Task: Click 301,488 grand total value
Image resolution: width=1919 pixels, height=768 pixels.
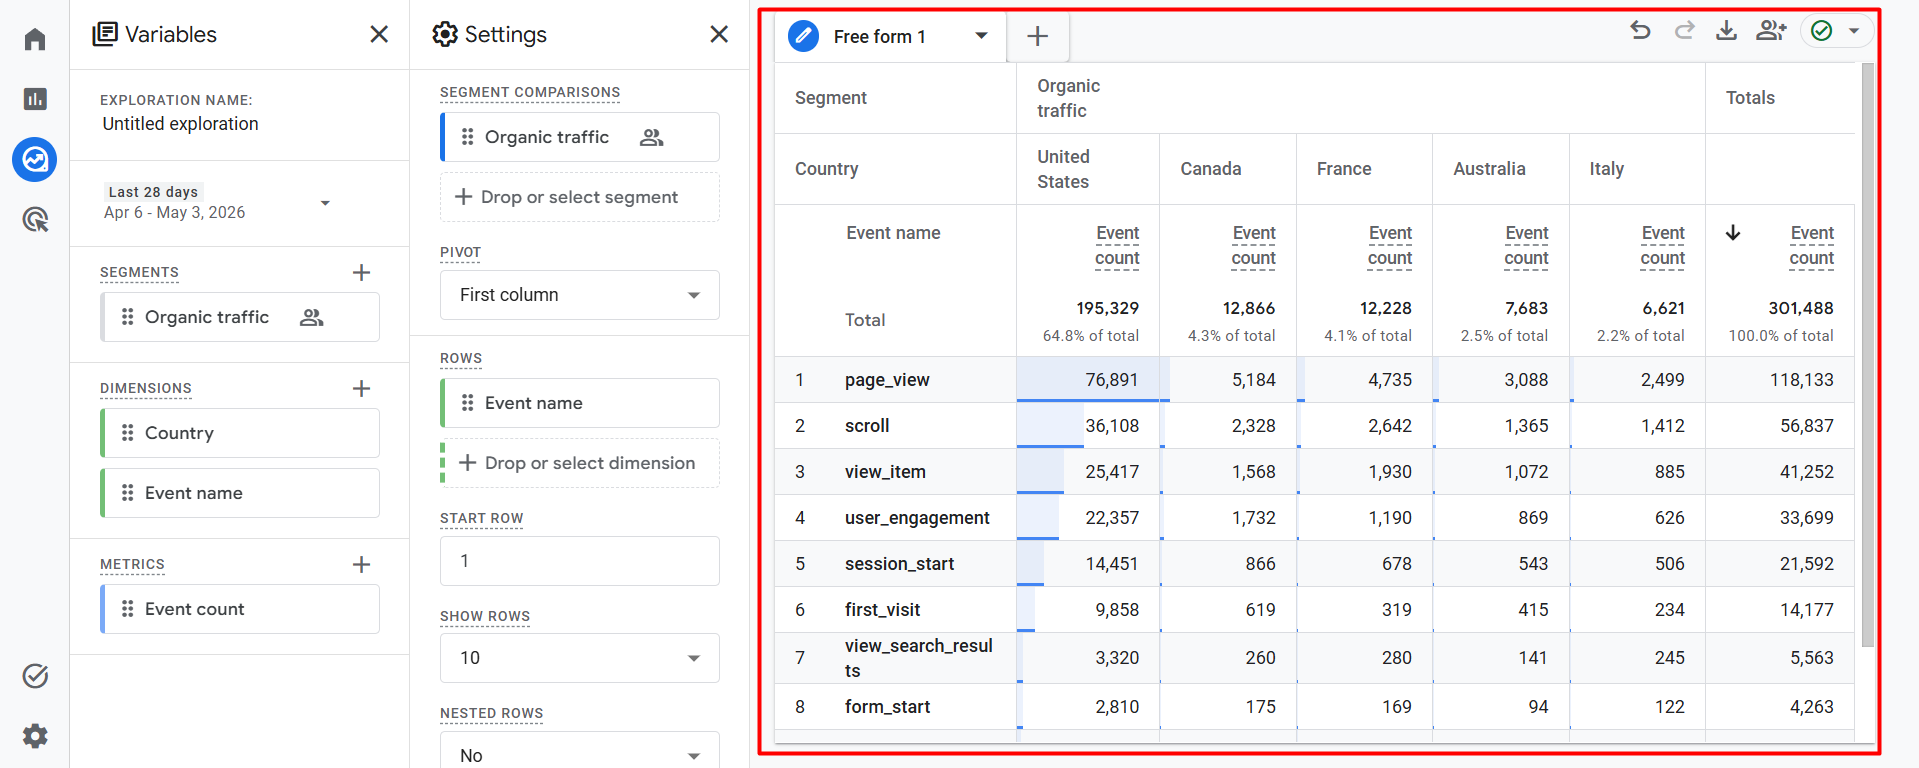Action: tap(1800, 308)
